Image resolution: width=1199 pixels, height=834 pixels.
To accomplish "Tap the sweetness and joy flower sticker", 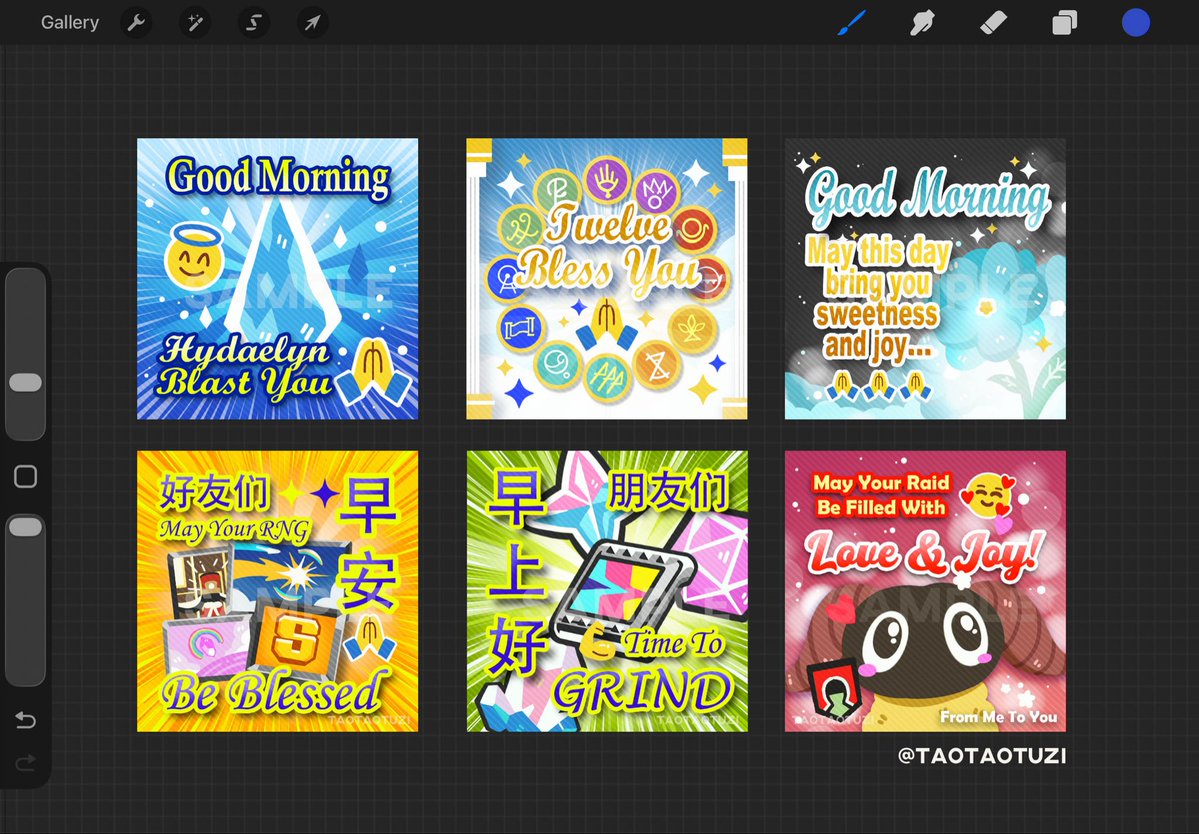I will (925, 279).
